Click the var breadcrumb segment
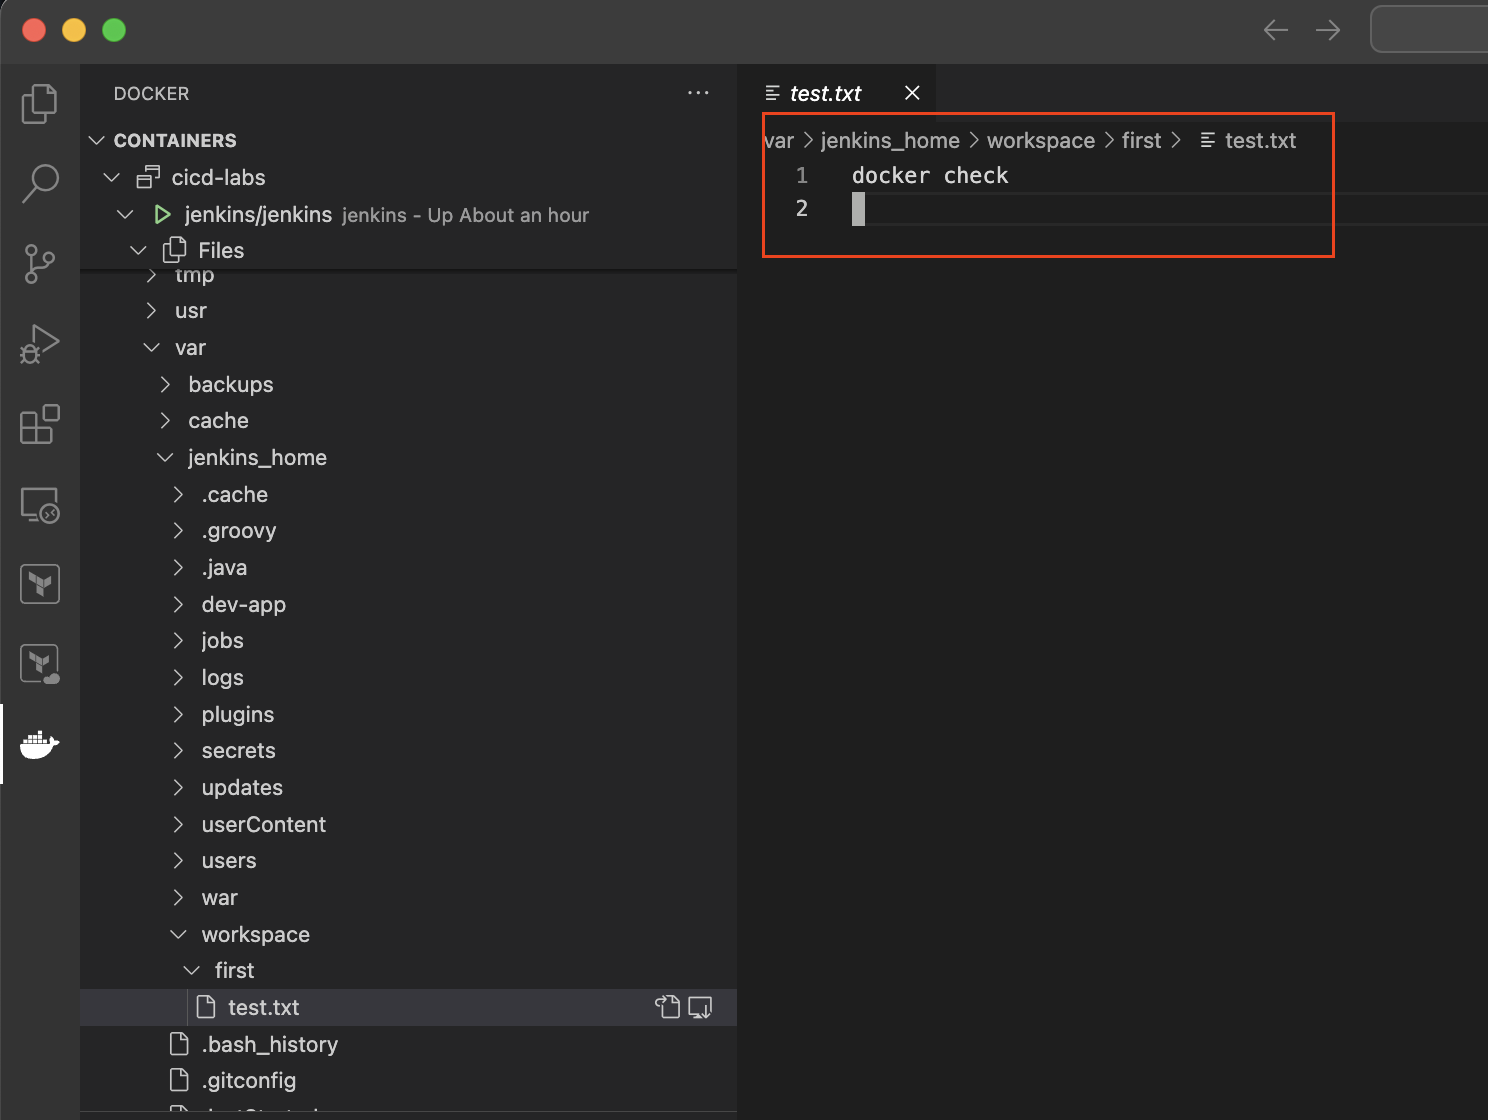Screen dimensions: 1488x1120 779,141
